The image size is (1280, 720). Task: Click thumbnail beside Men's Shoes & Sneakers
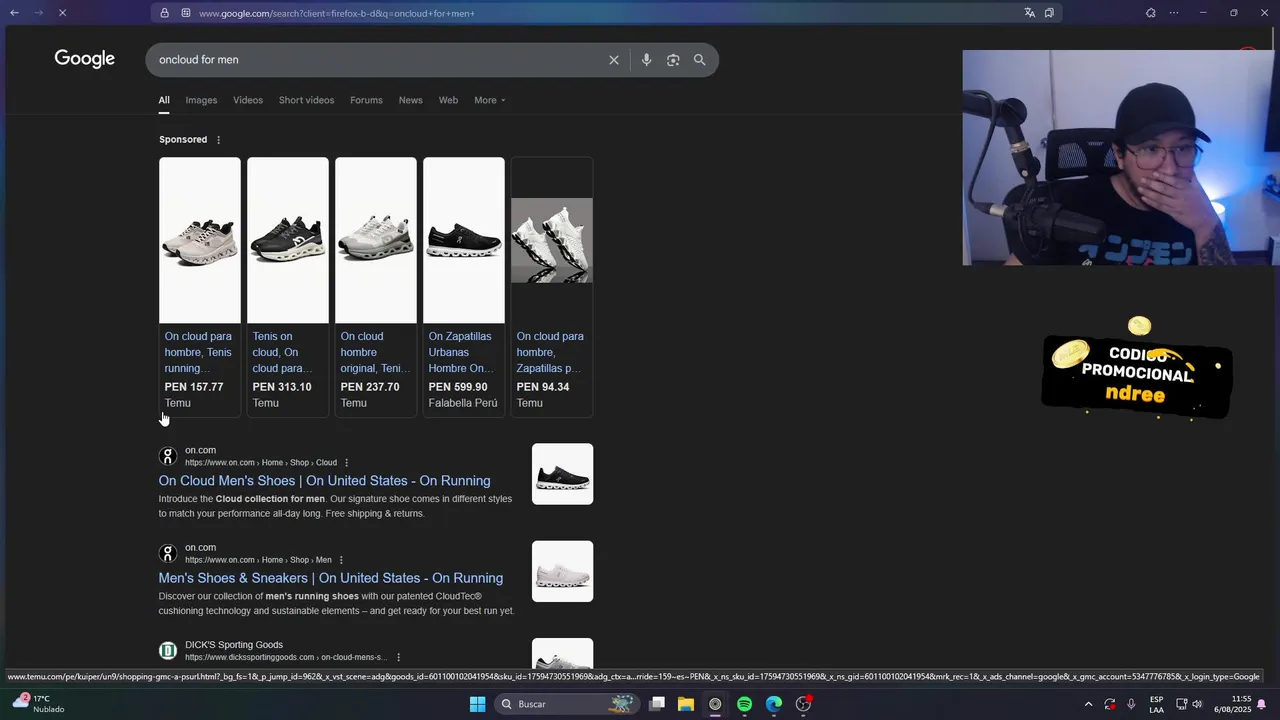[562, 571]
